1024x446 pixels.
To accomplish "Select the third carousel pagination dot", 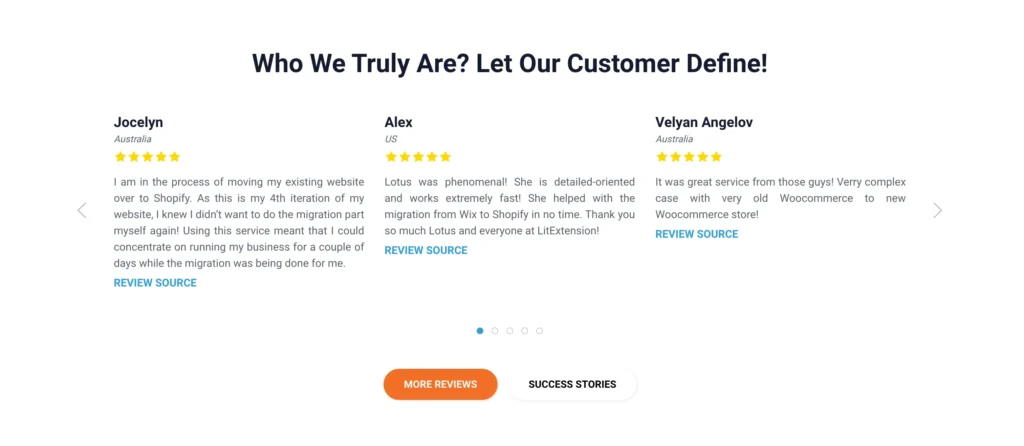I will (510, 330).
